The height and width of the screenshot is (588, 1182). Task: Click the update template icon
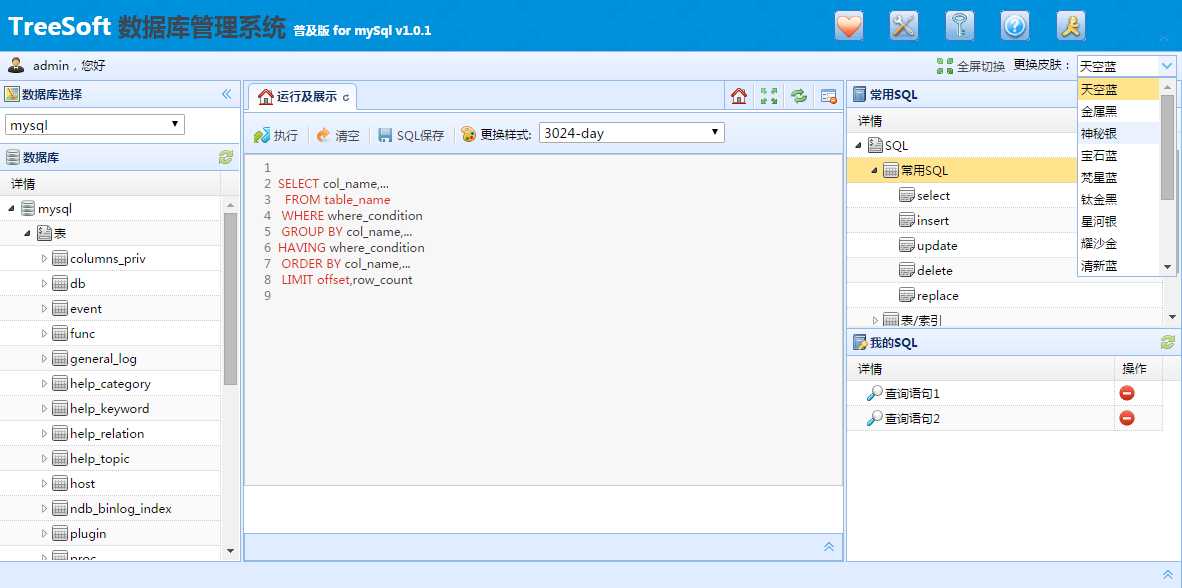[x=907, y=246]
